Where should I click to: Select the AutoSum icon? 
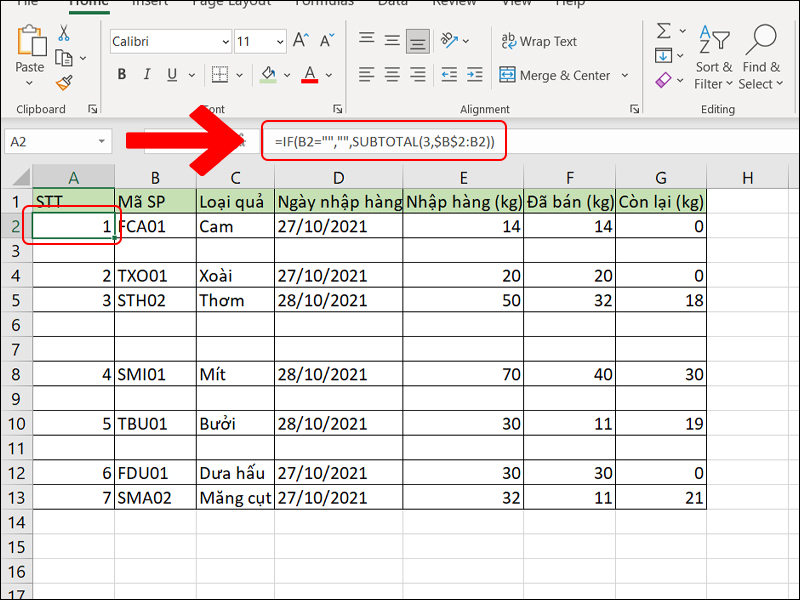[662, 30]
